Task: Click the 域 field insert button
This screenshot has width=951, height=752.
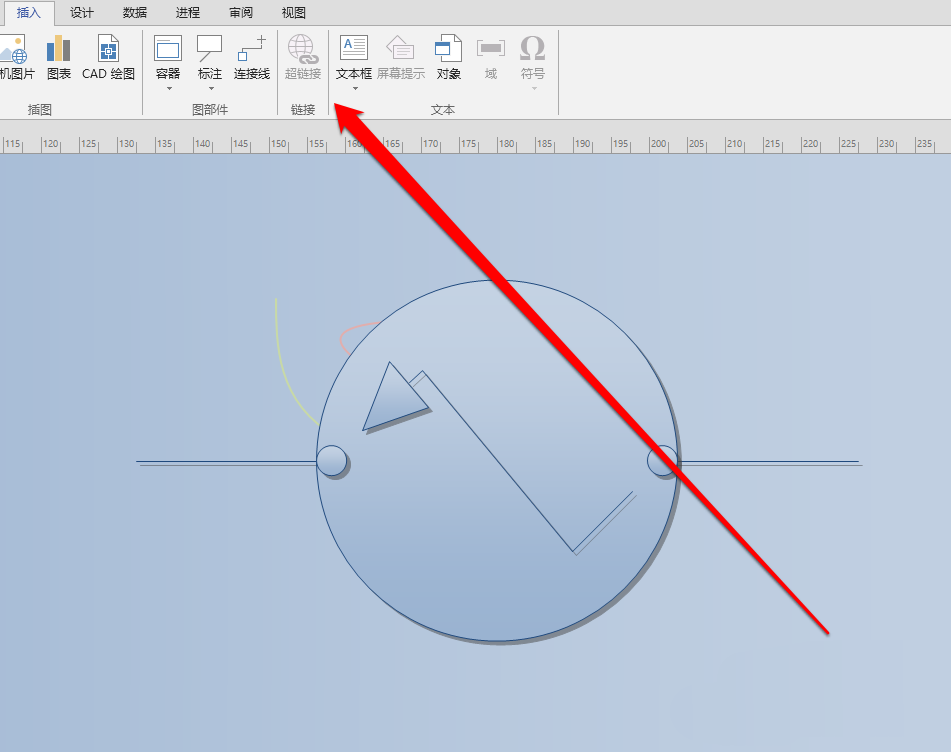Action: tap(490, 55)
